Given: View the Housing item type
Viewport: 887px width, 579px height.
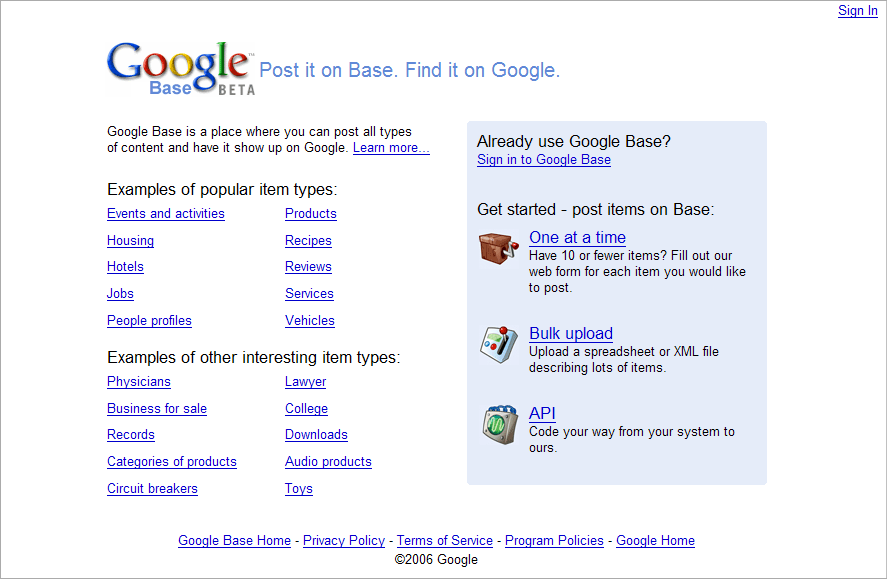Looking at the screenshot, I should coord(130,241).
